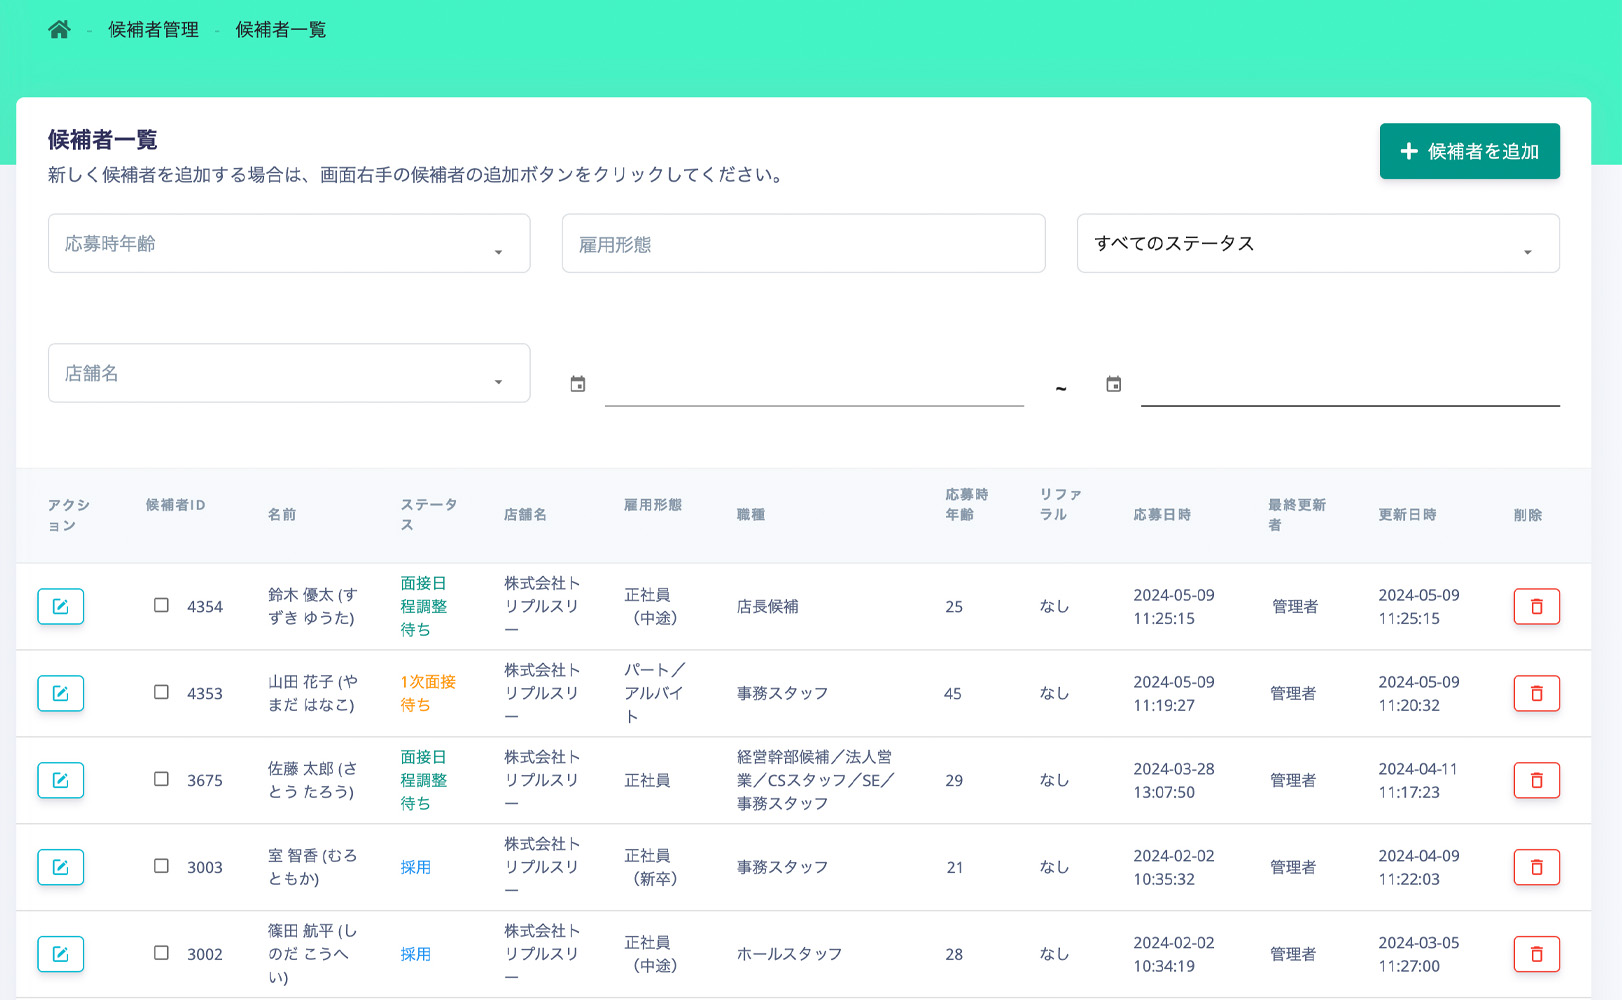Delete candidate 3003 with trash icon

(1537, 867)
